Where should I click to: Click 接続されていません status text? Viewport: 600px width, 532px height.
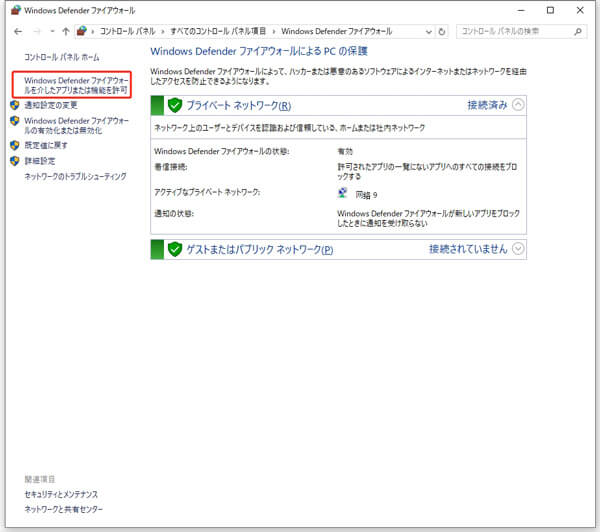[468, 249]
